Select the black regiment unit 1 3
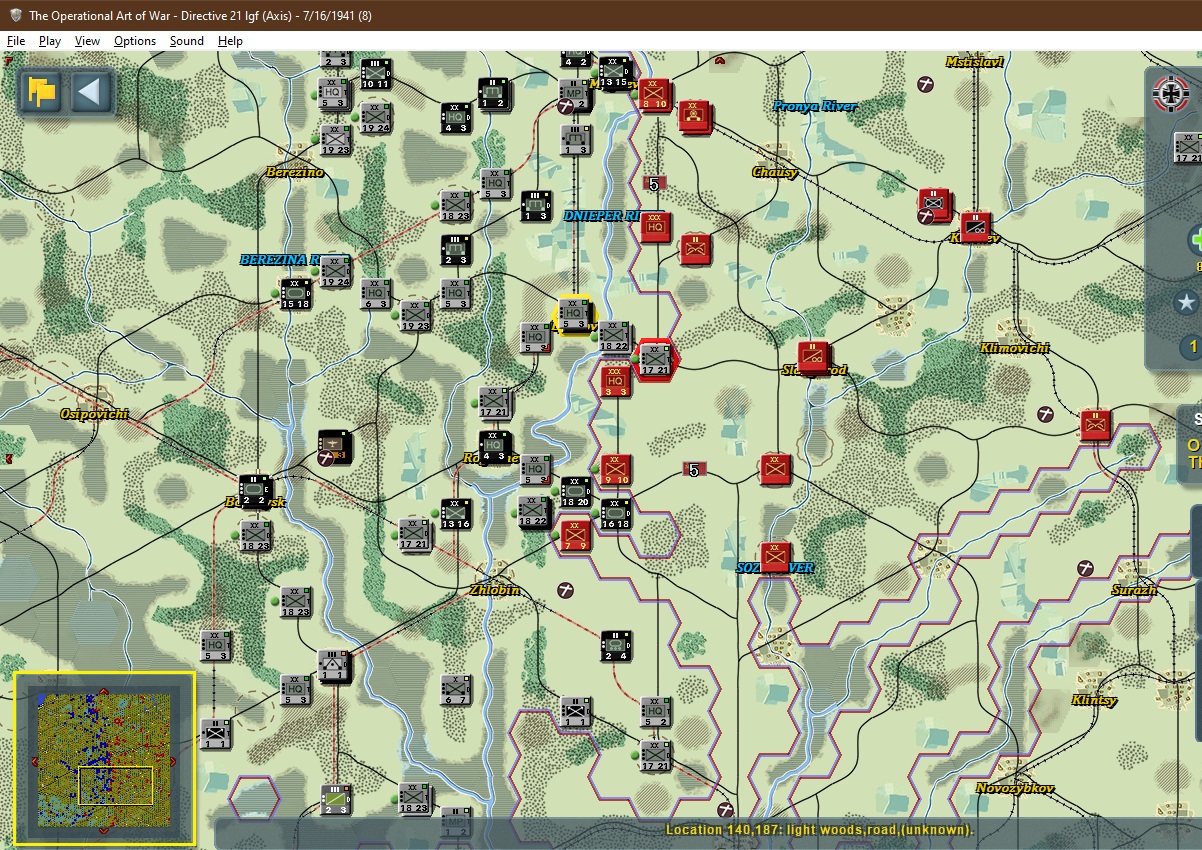 pos(535,205)
